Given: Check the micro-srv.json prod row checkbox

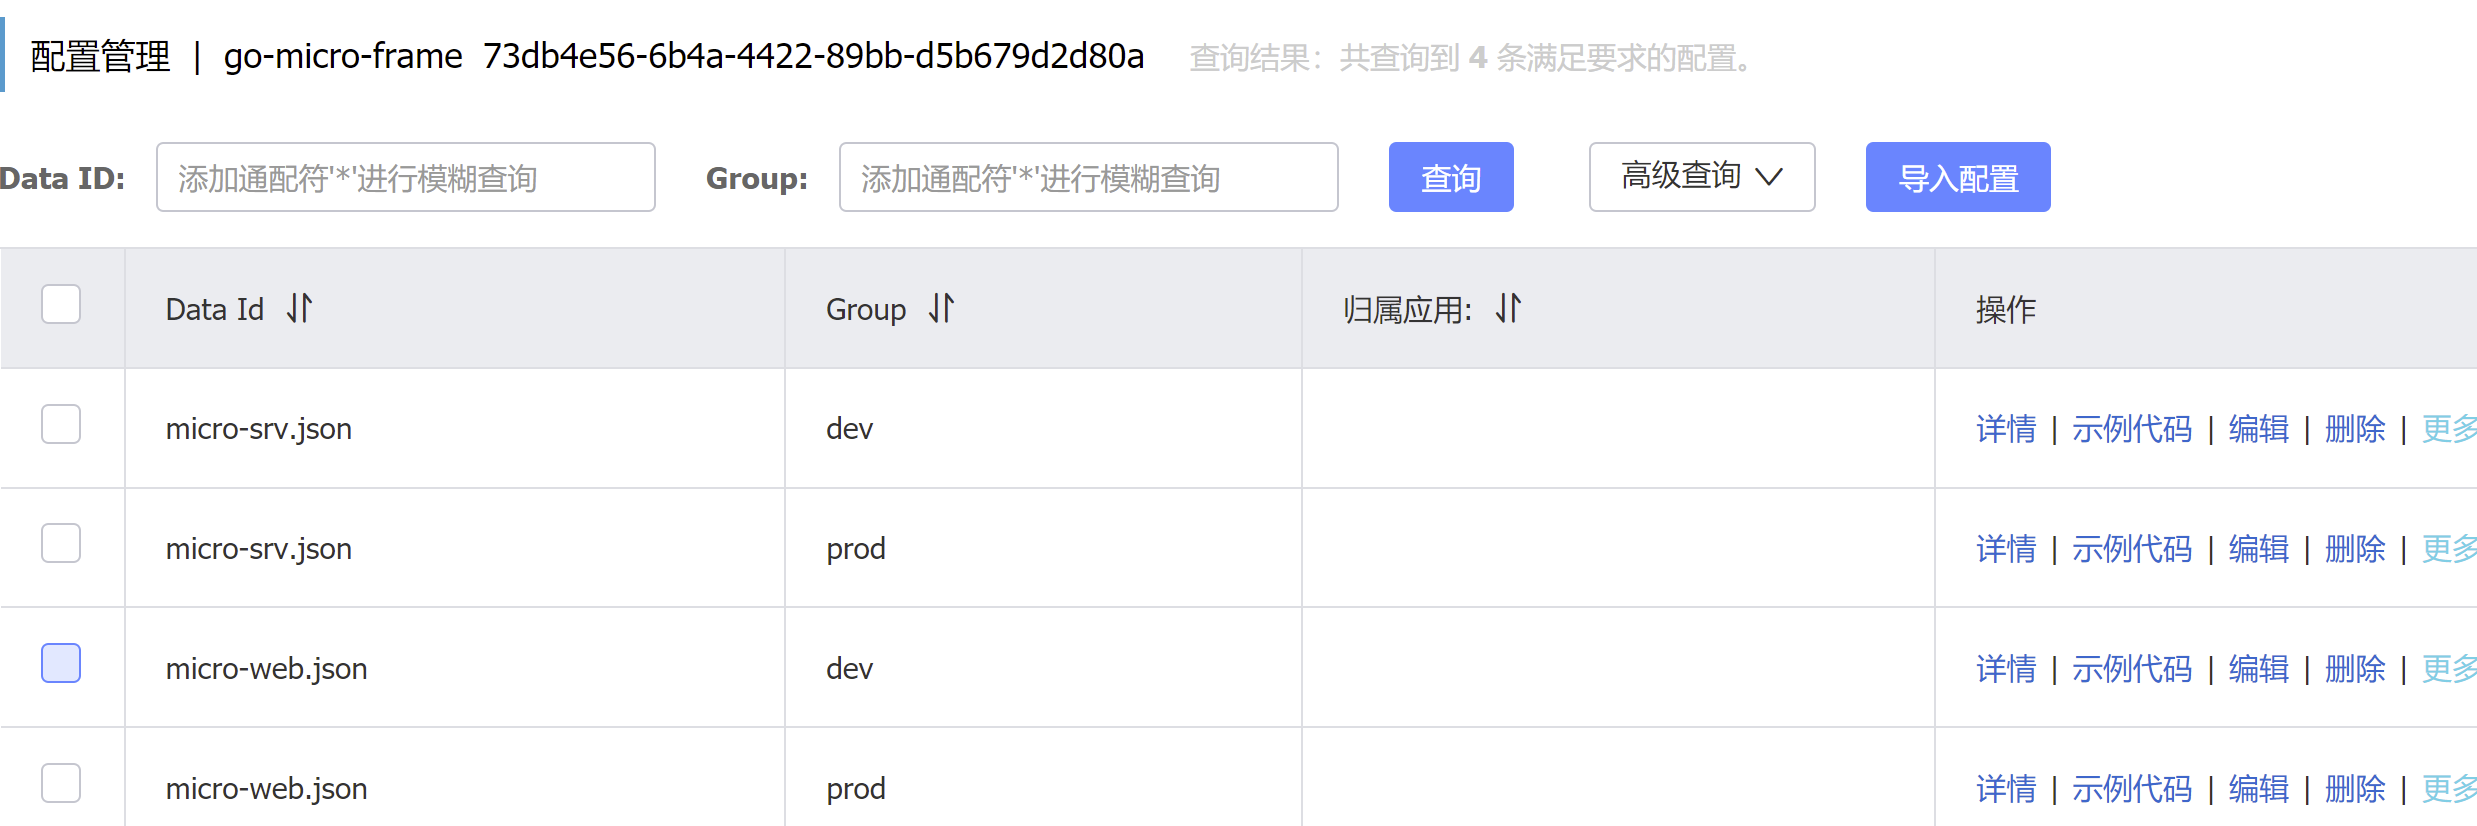Looking at the screenshot, I should click(61, 543).
